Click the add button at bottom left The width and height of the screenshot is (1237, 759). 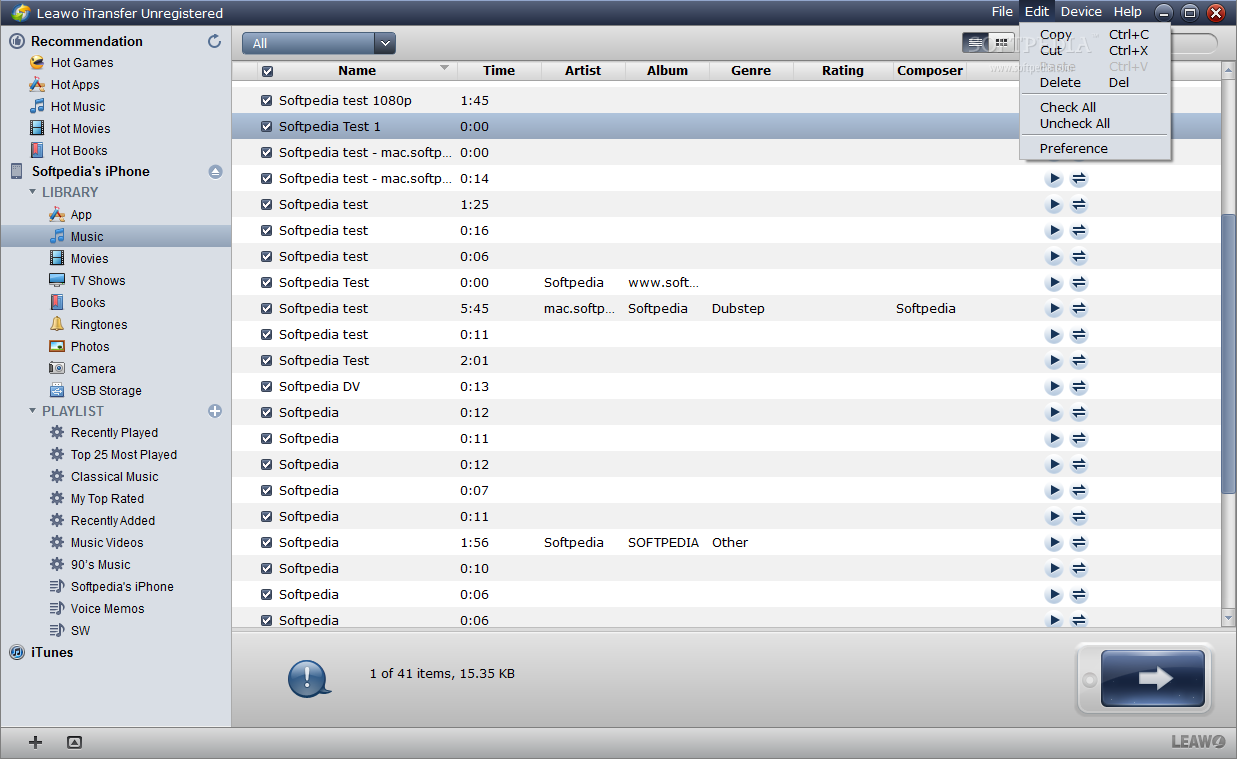tap(35, 742)
